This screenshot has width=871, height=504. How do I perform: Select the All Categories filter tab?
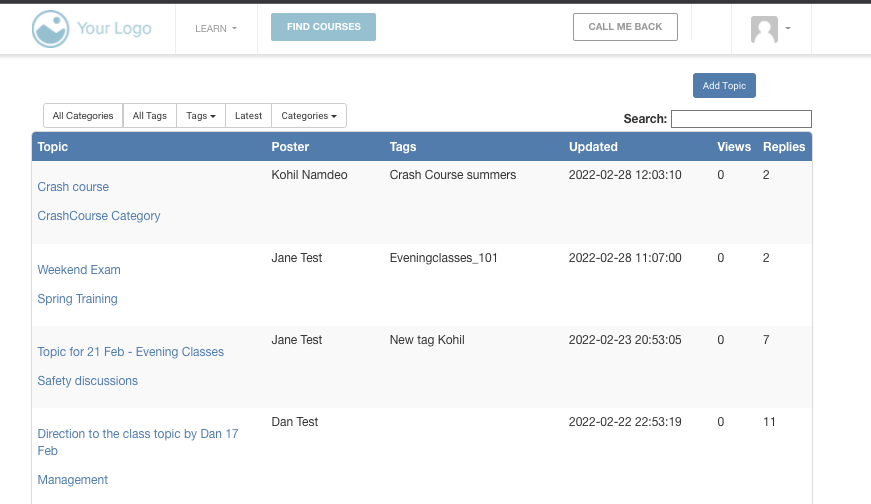83,116
